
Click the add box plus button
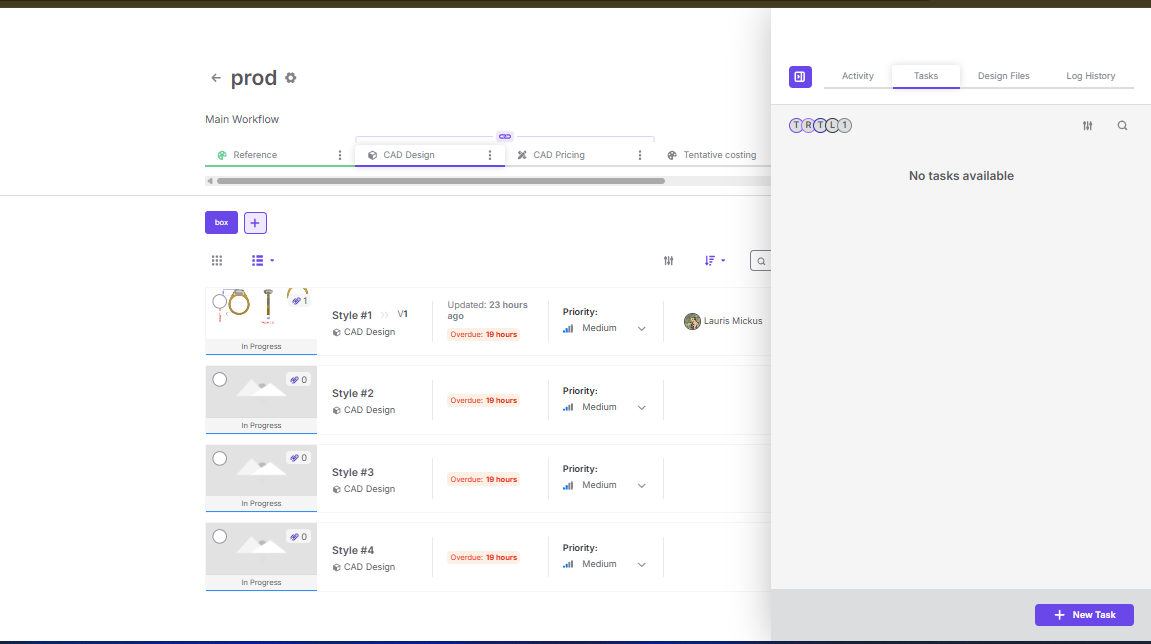click(255, 223)
